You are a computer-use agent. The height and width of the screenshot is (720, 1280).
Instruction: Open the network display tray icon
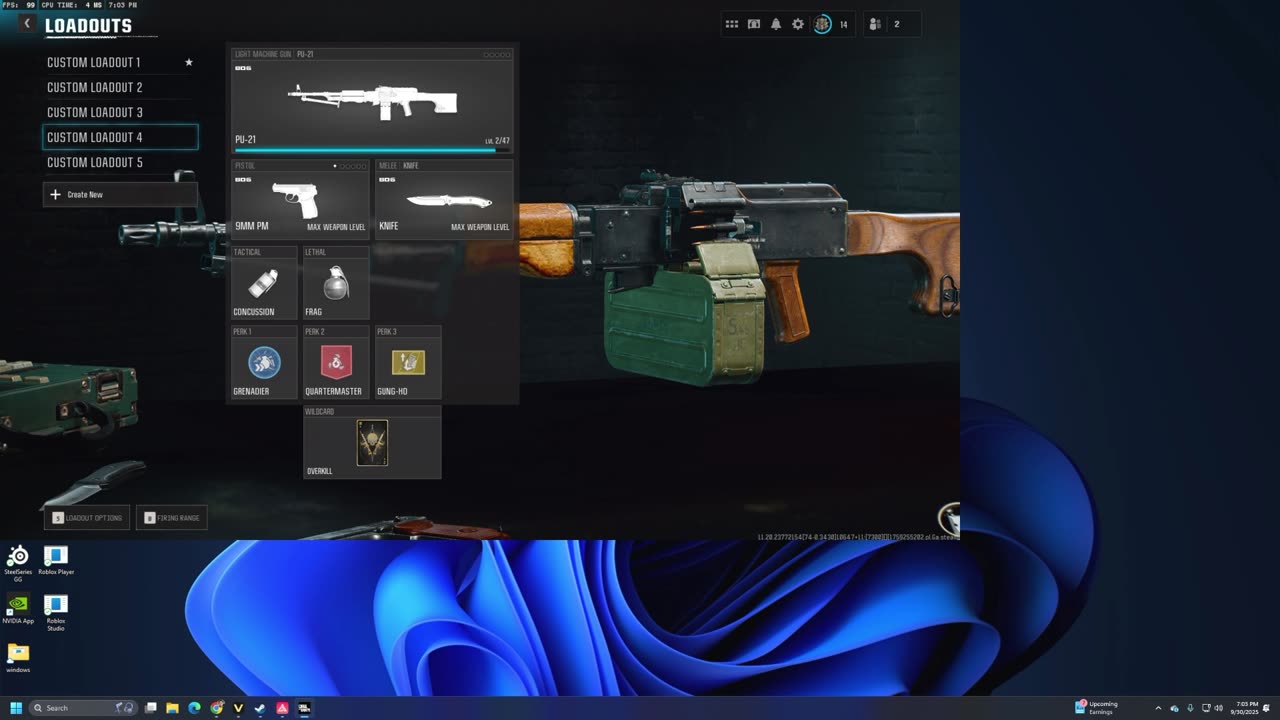coord(1205,708)
